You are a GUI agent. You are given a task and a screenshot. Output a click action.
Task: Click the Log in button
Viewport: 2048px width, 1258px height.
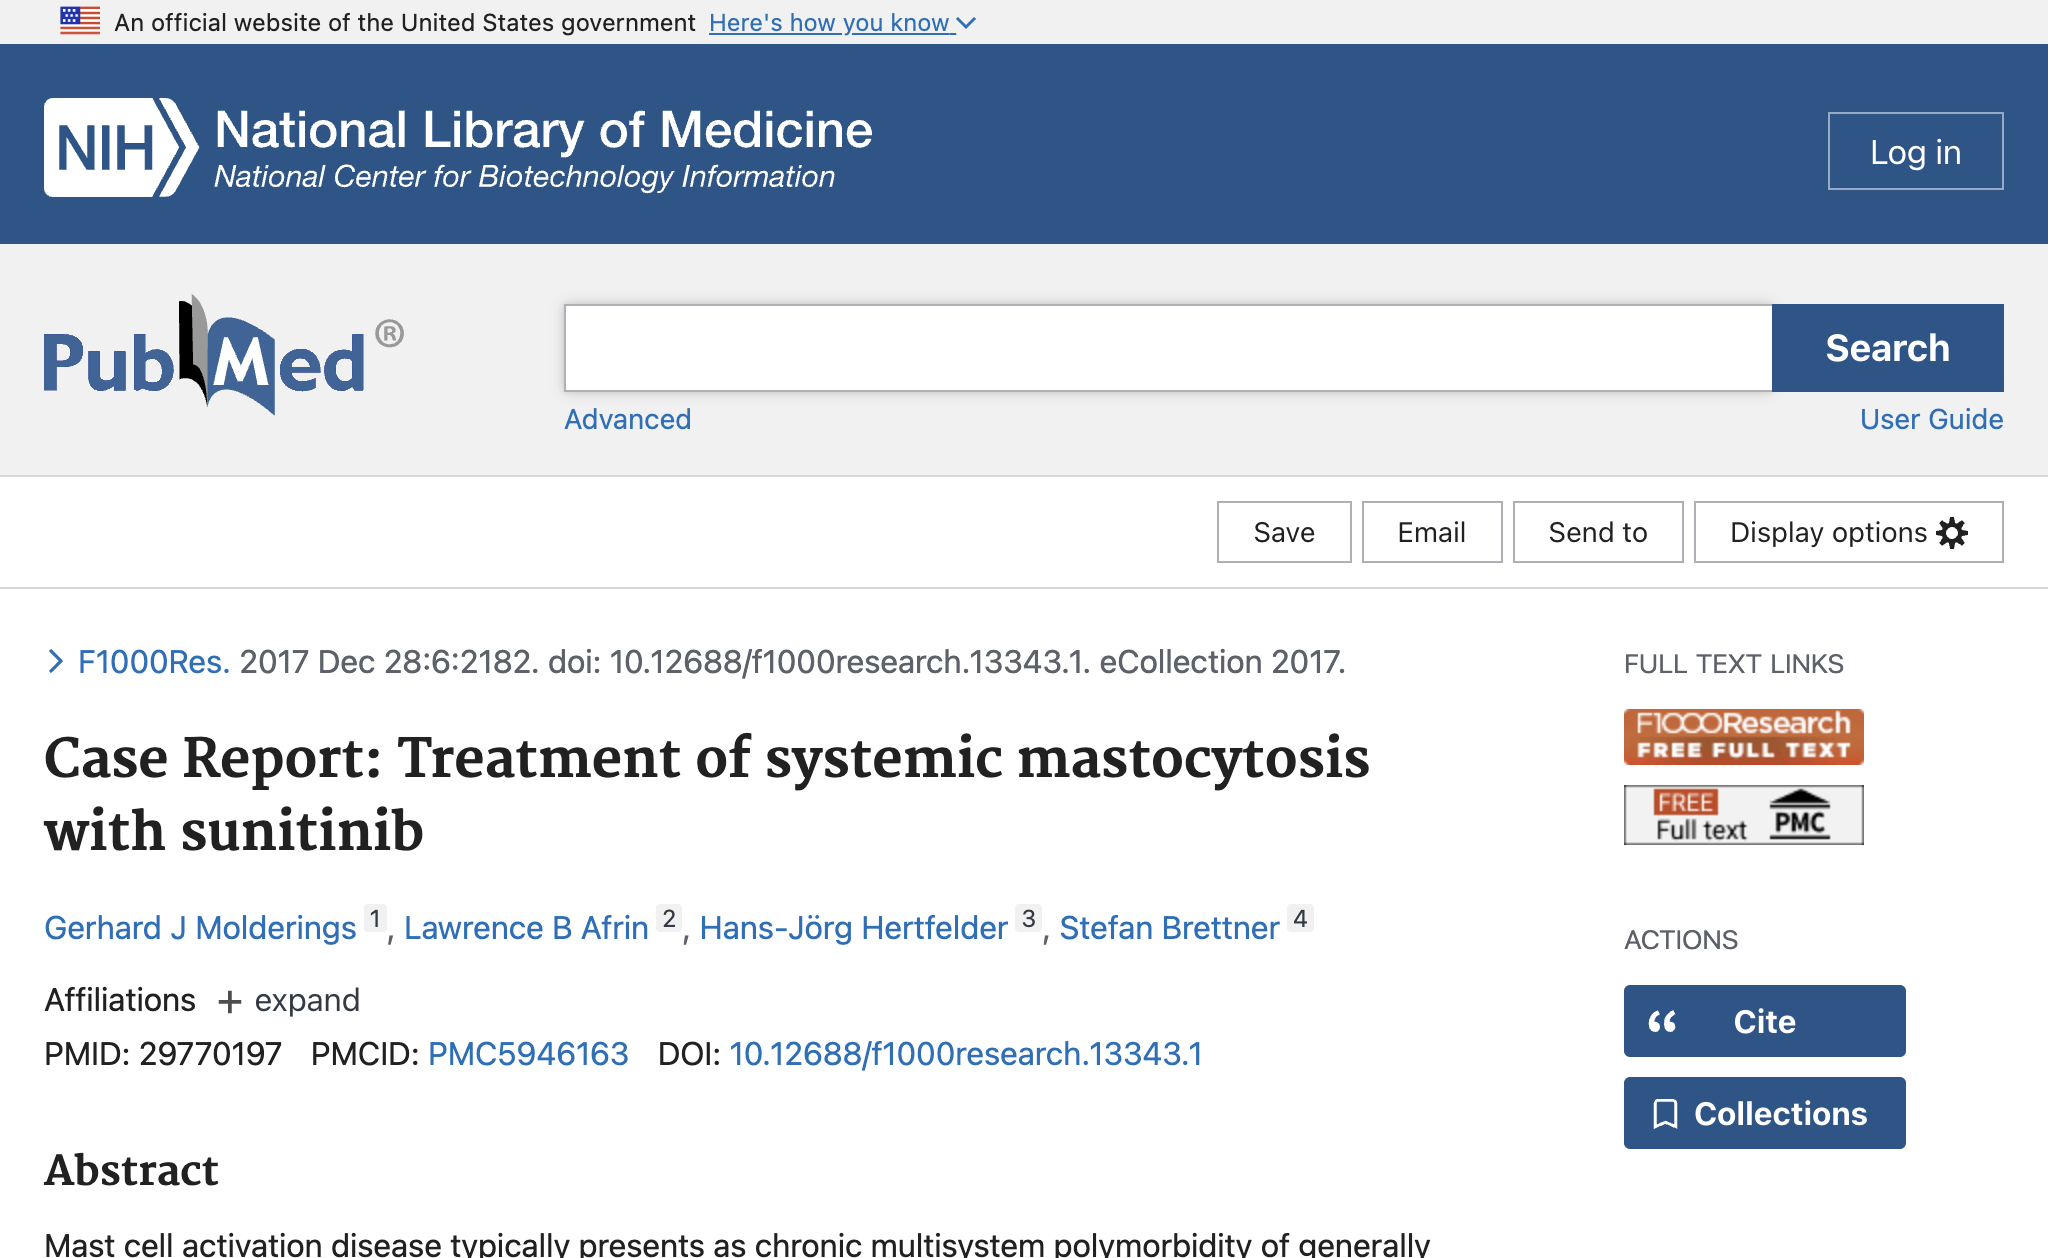point(1915,151)
